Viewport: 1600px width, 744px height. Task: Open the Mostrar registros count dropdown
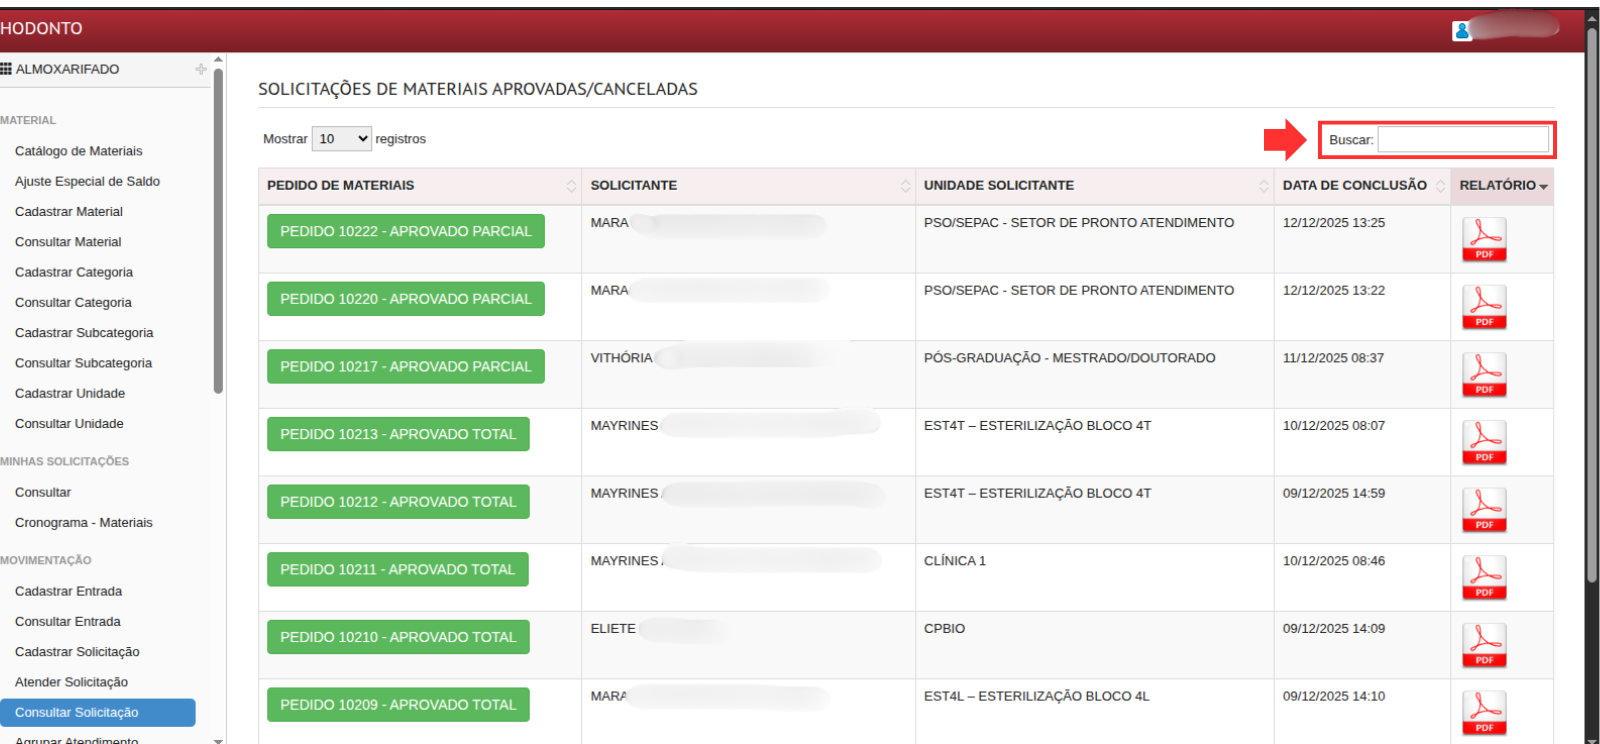click(x=342, y=139)
